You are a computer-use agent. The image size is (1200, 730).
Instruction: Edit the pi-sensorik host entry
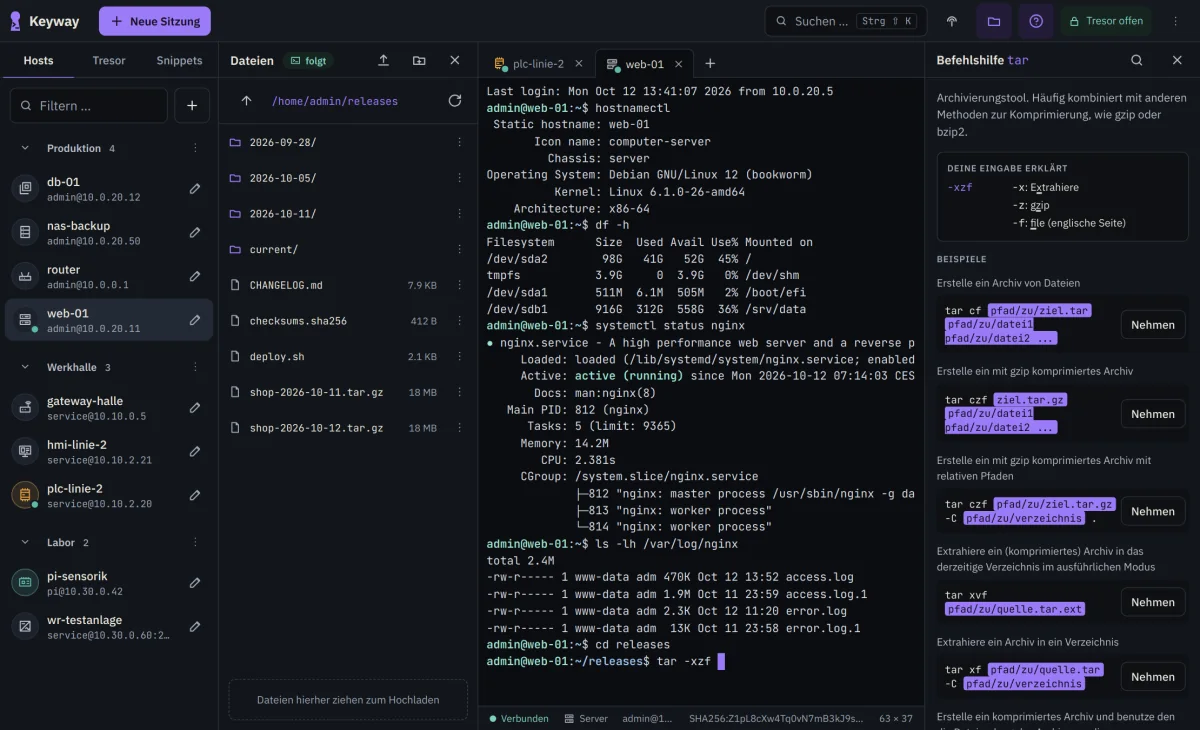195,583
